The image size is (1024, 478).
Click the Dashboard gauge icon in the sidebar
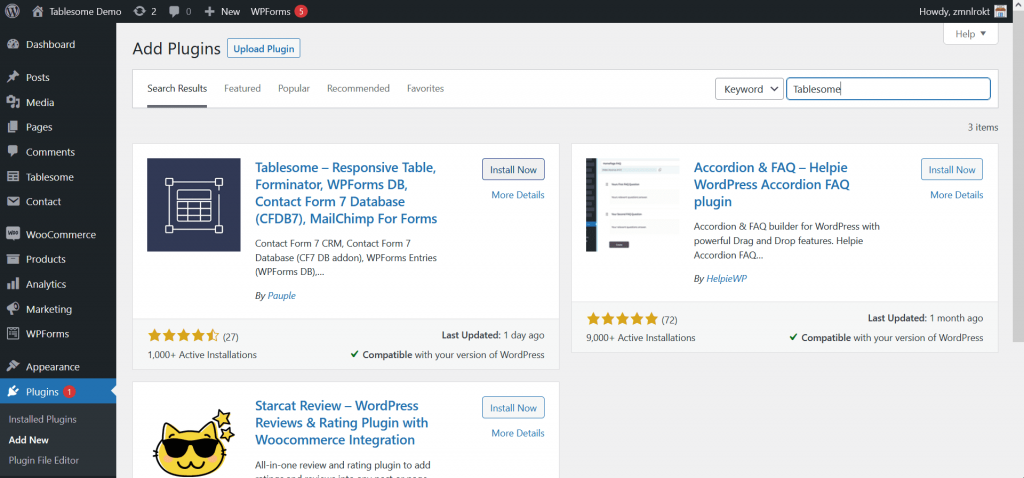pos(12,44)
